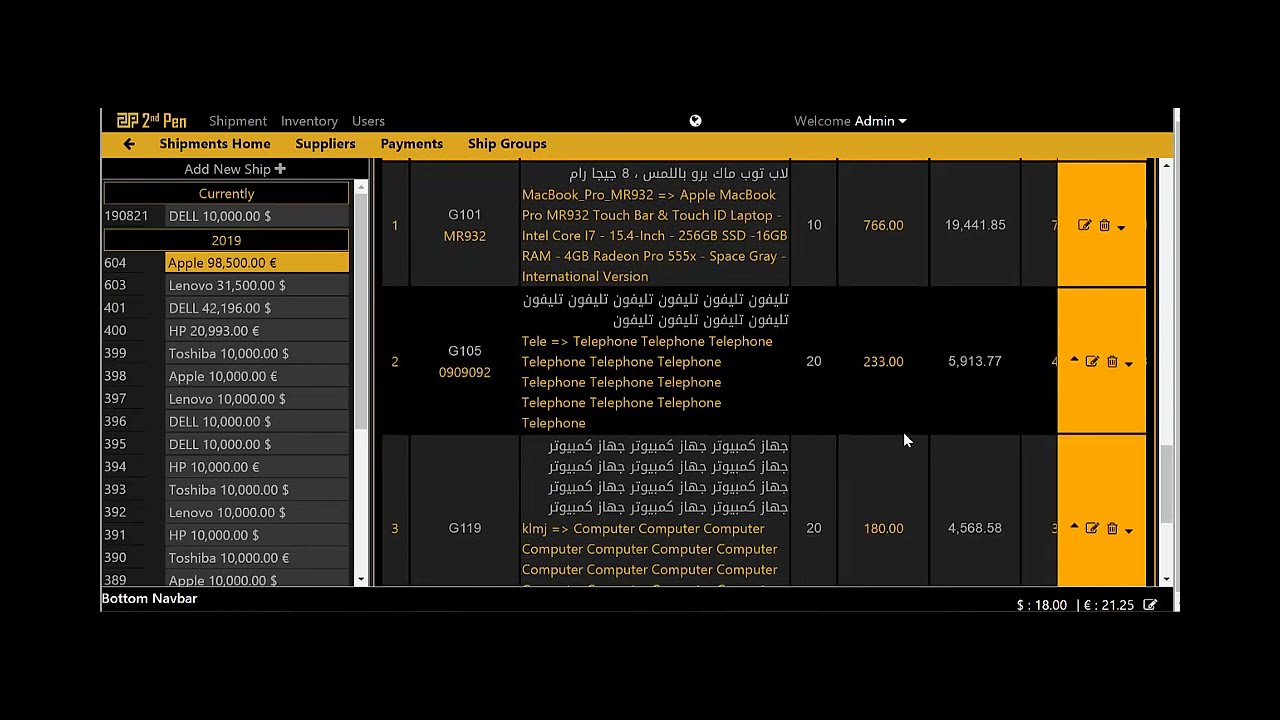Go to Shipments Home

click(215, 144)
